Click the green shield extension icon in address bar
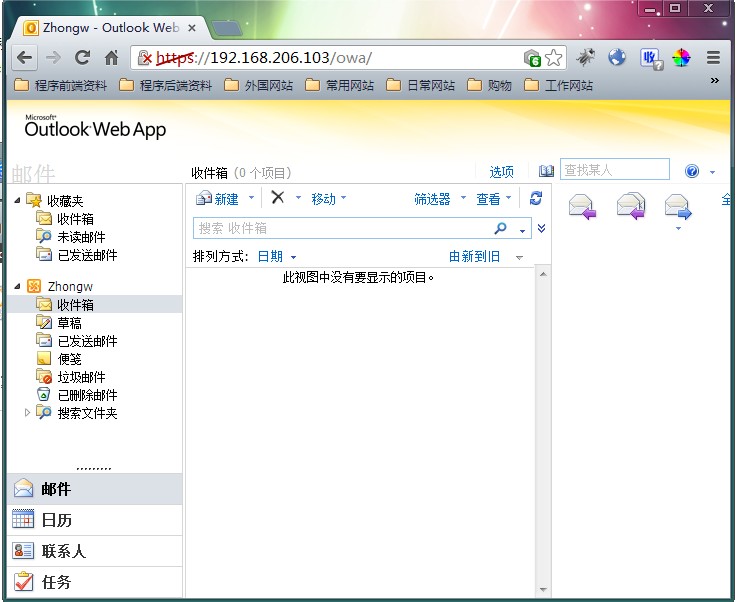Viewport: 737px width, 602px height. 532,58
